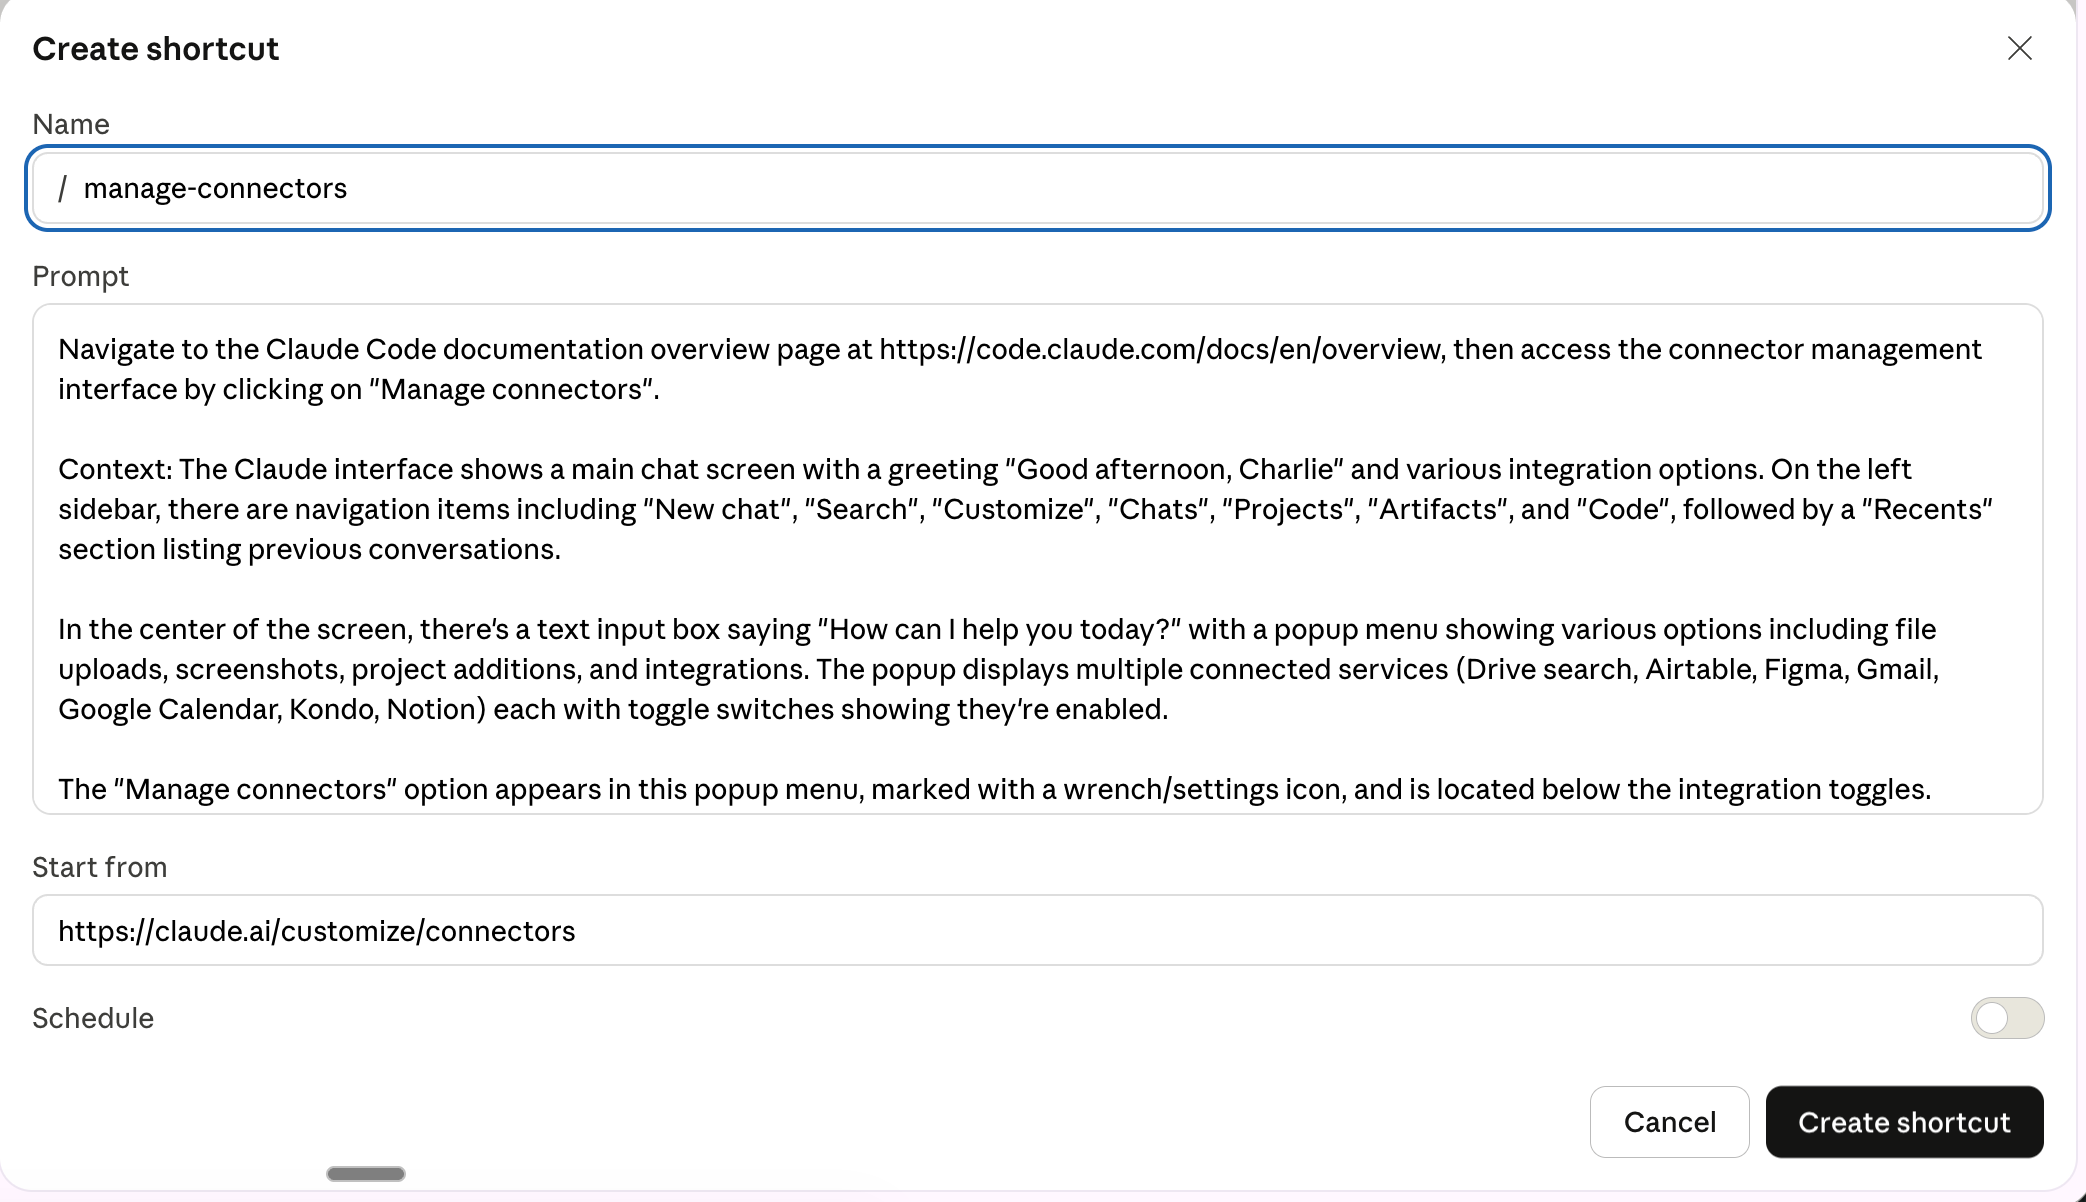Click the horizontal scrollbar thumb at bottom

366,1174
